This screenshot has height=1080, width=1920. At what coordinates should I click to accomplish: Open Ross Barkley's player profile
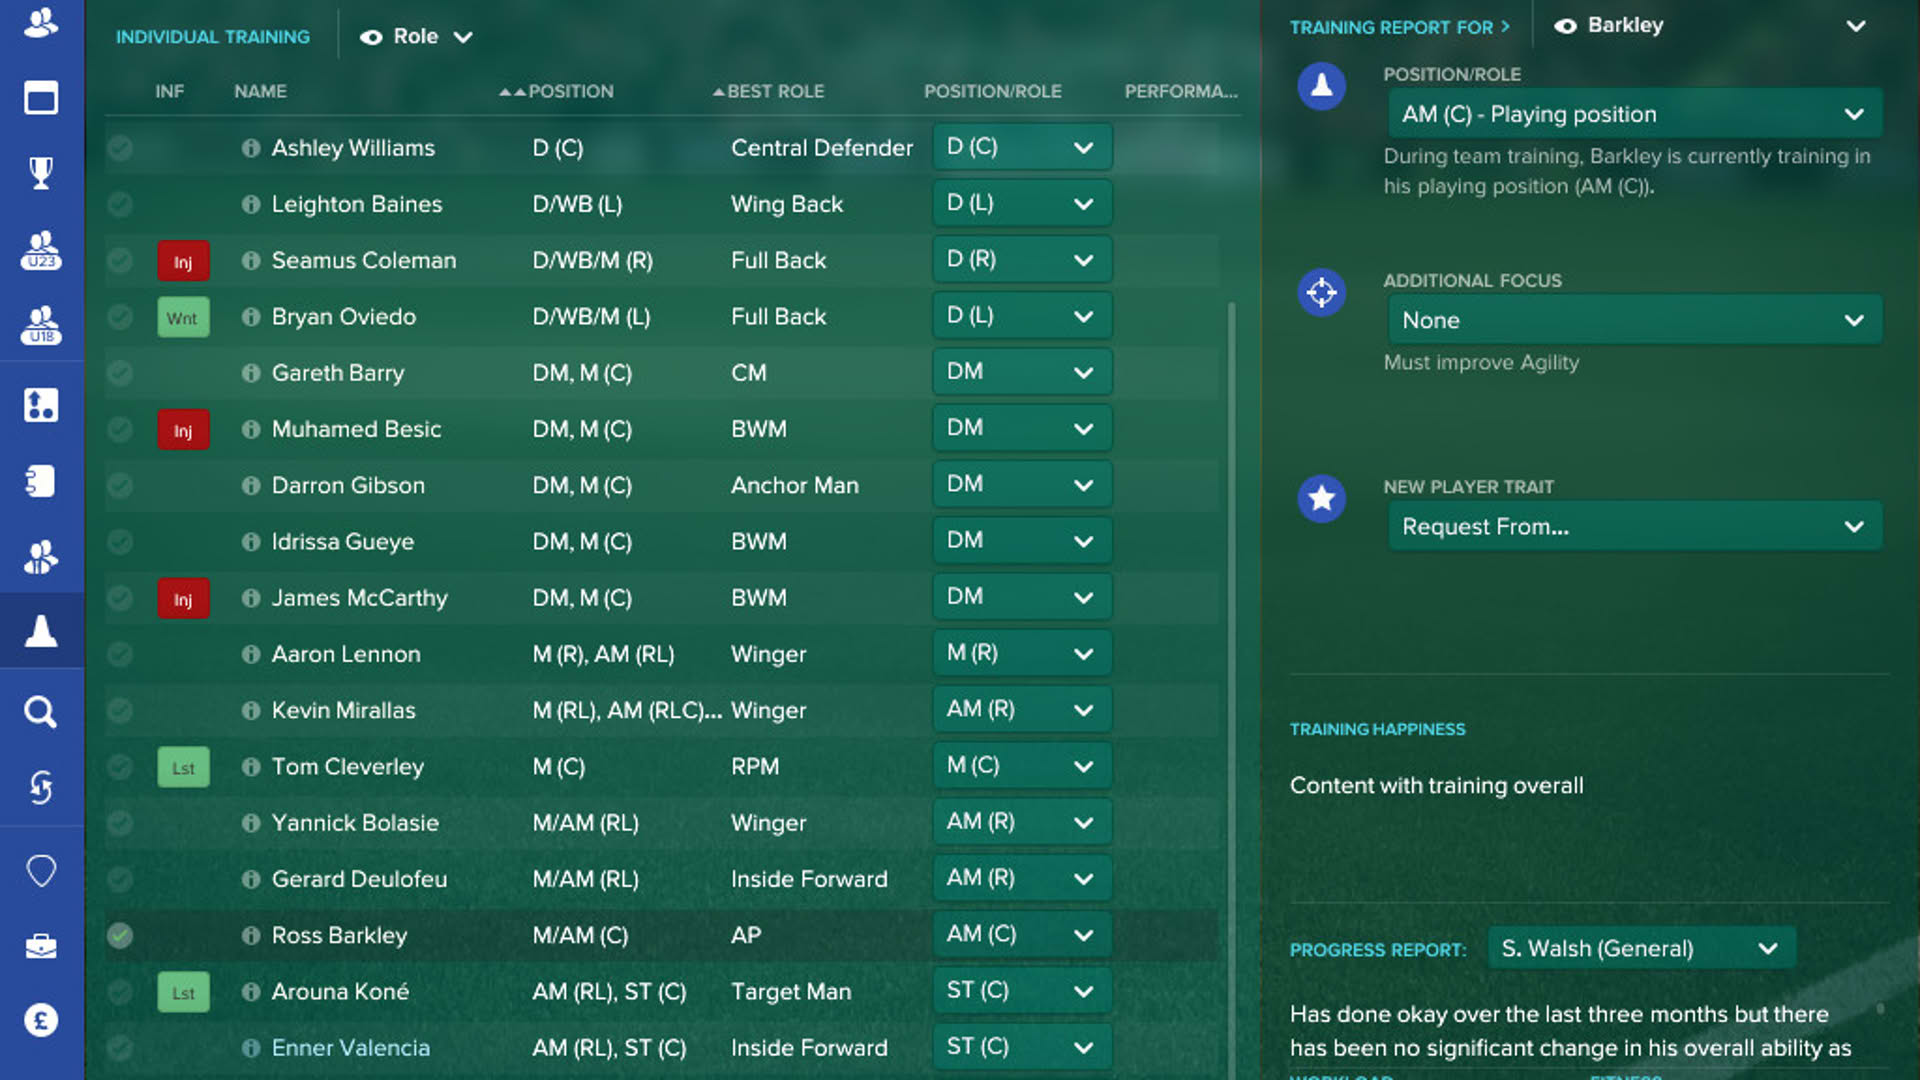[x=339, y=935]
